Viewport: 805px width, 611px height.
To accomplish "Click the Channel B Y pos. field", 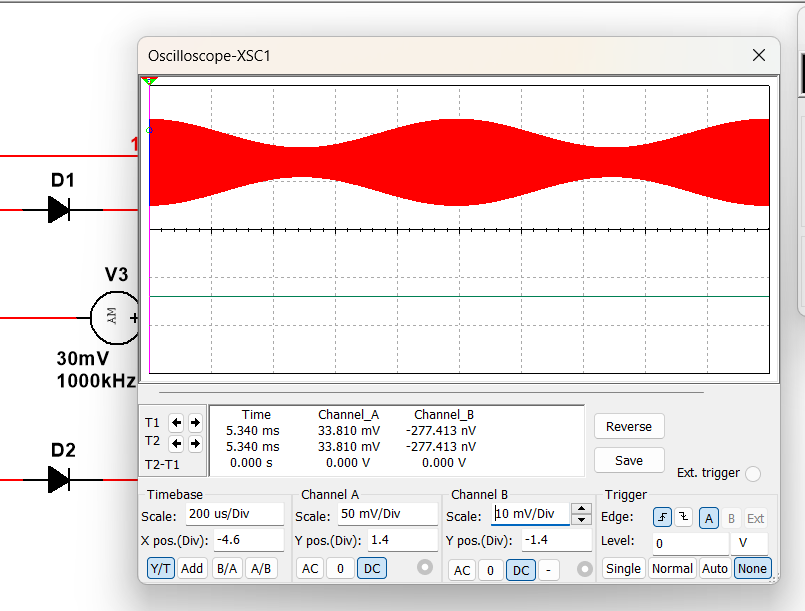I will click(x=557, y=540).
